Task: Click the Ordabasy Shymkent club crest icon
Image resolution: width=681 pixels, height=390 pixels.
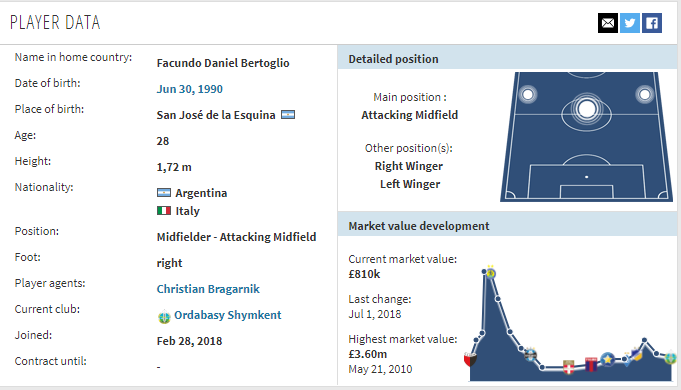Action: [x=164, y=317]
